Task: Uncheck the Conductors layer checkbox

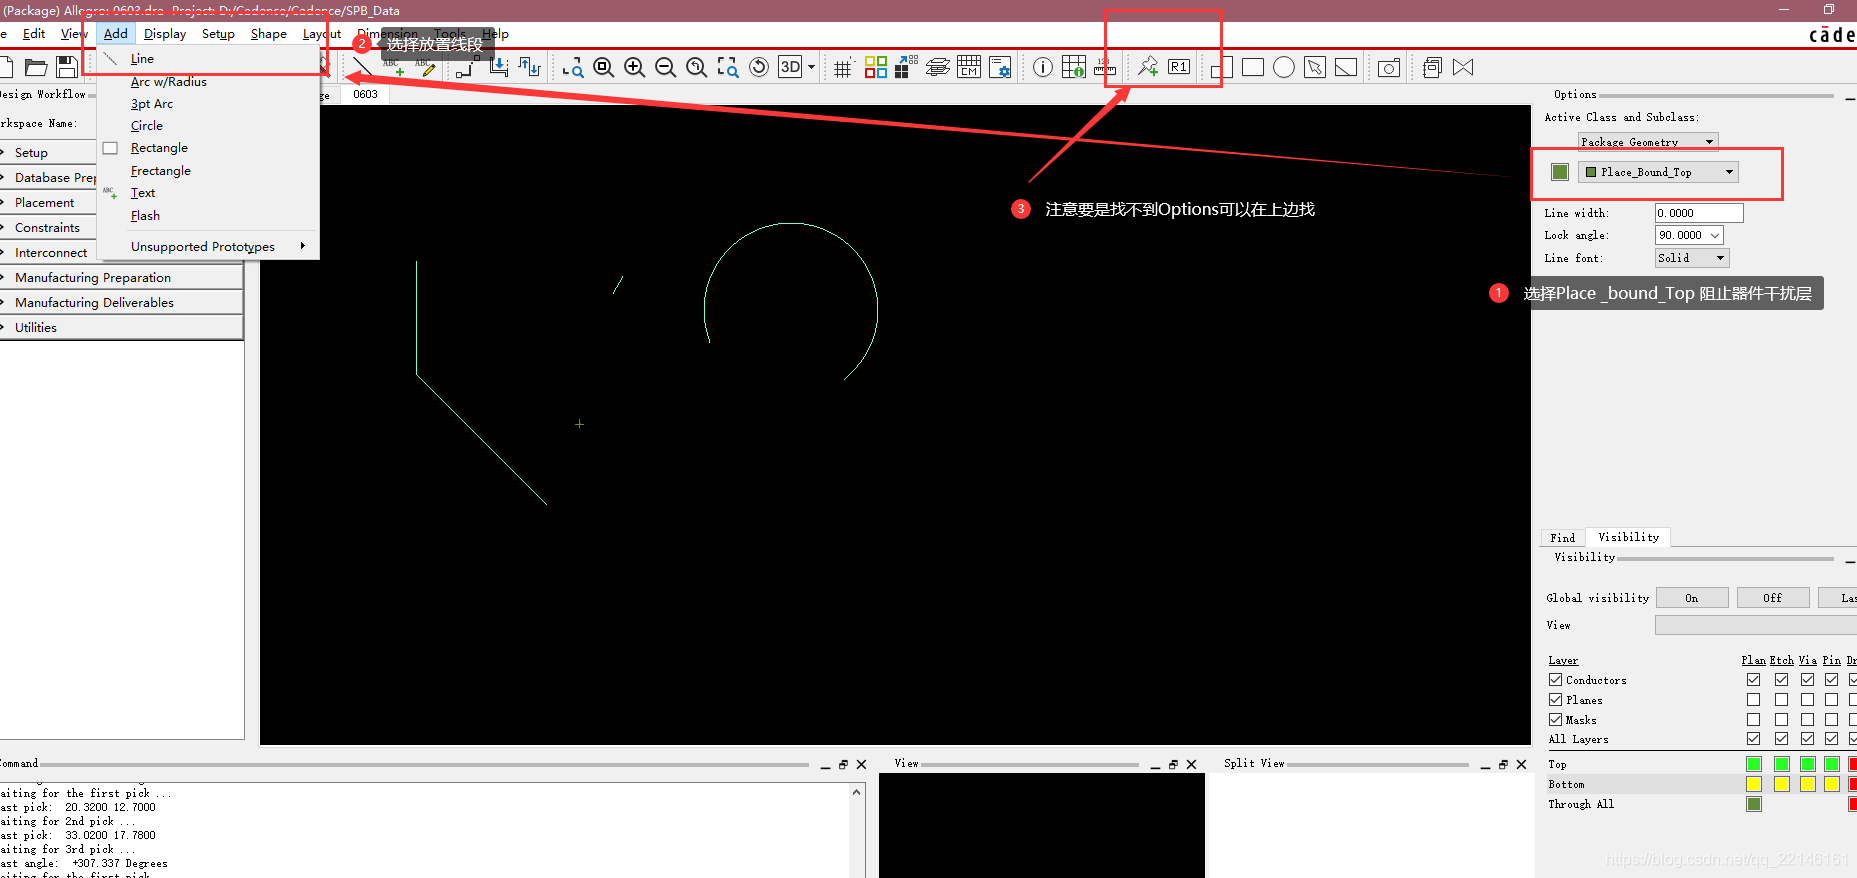Action: click(x=1556, y=680)
